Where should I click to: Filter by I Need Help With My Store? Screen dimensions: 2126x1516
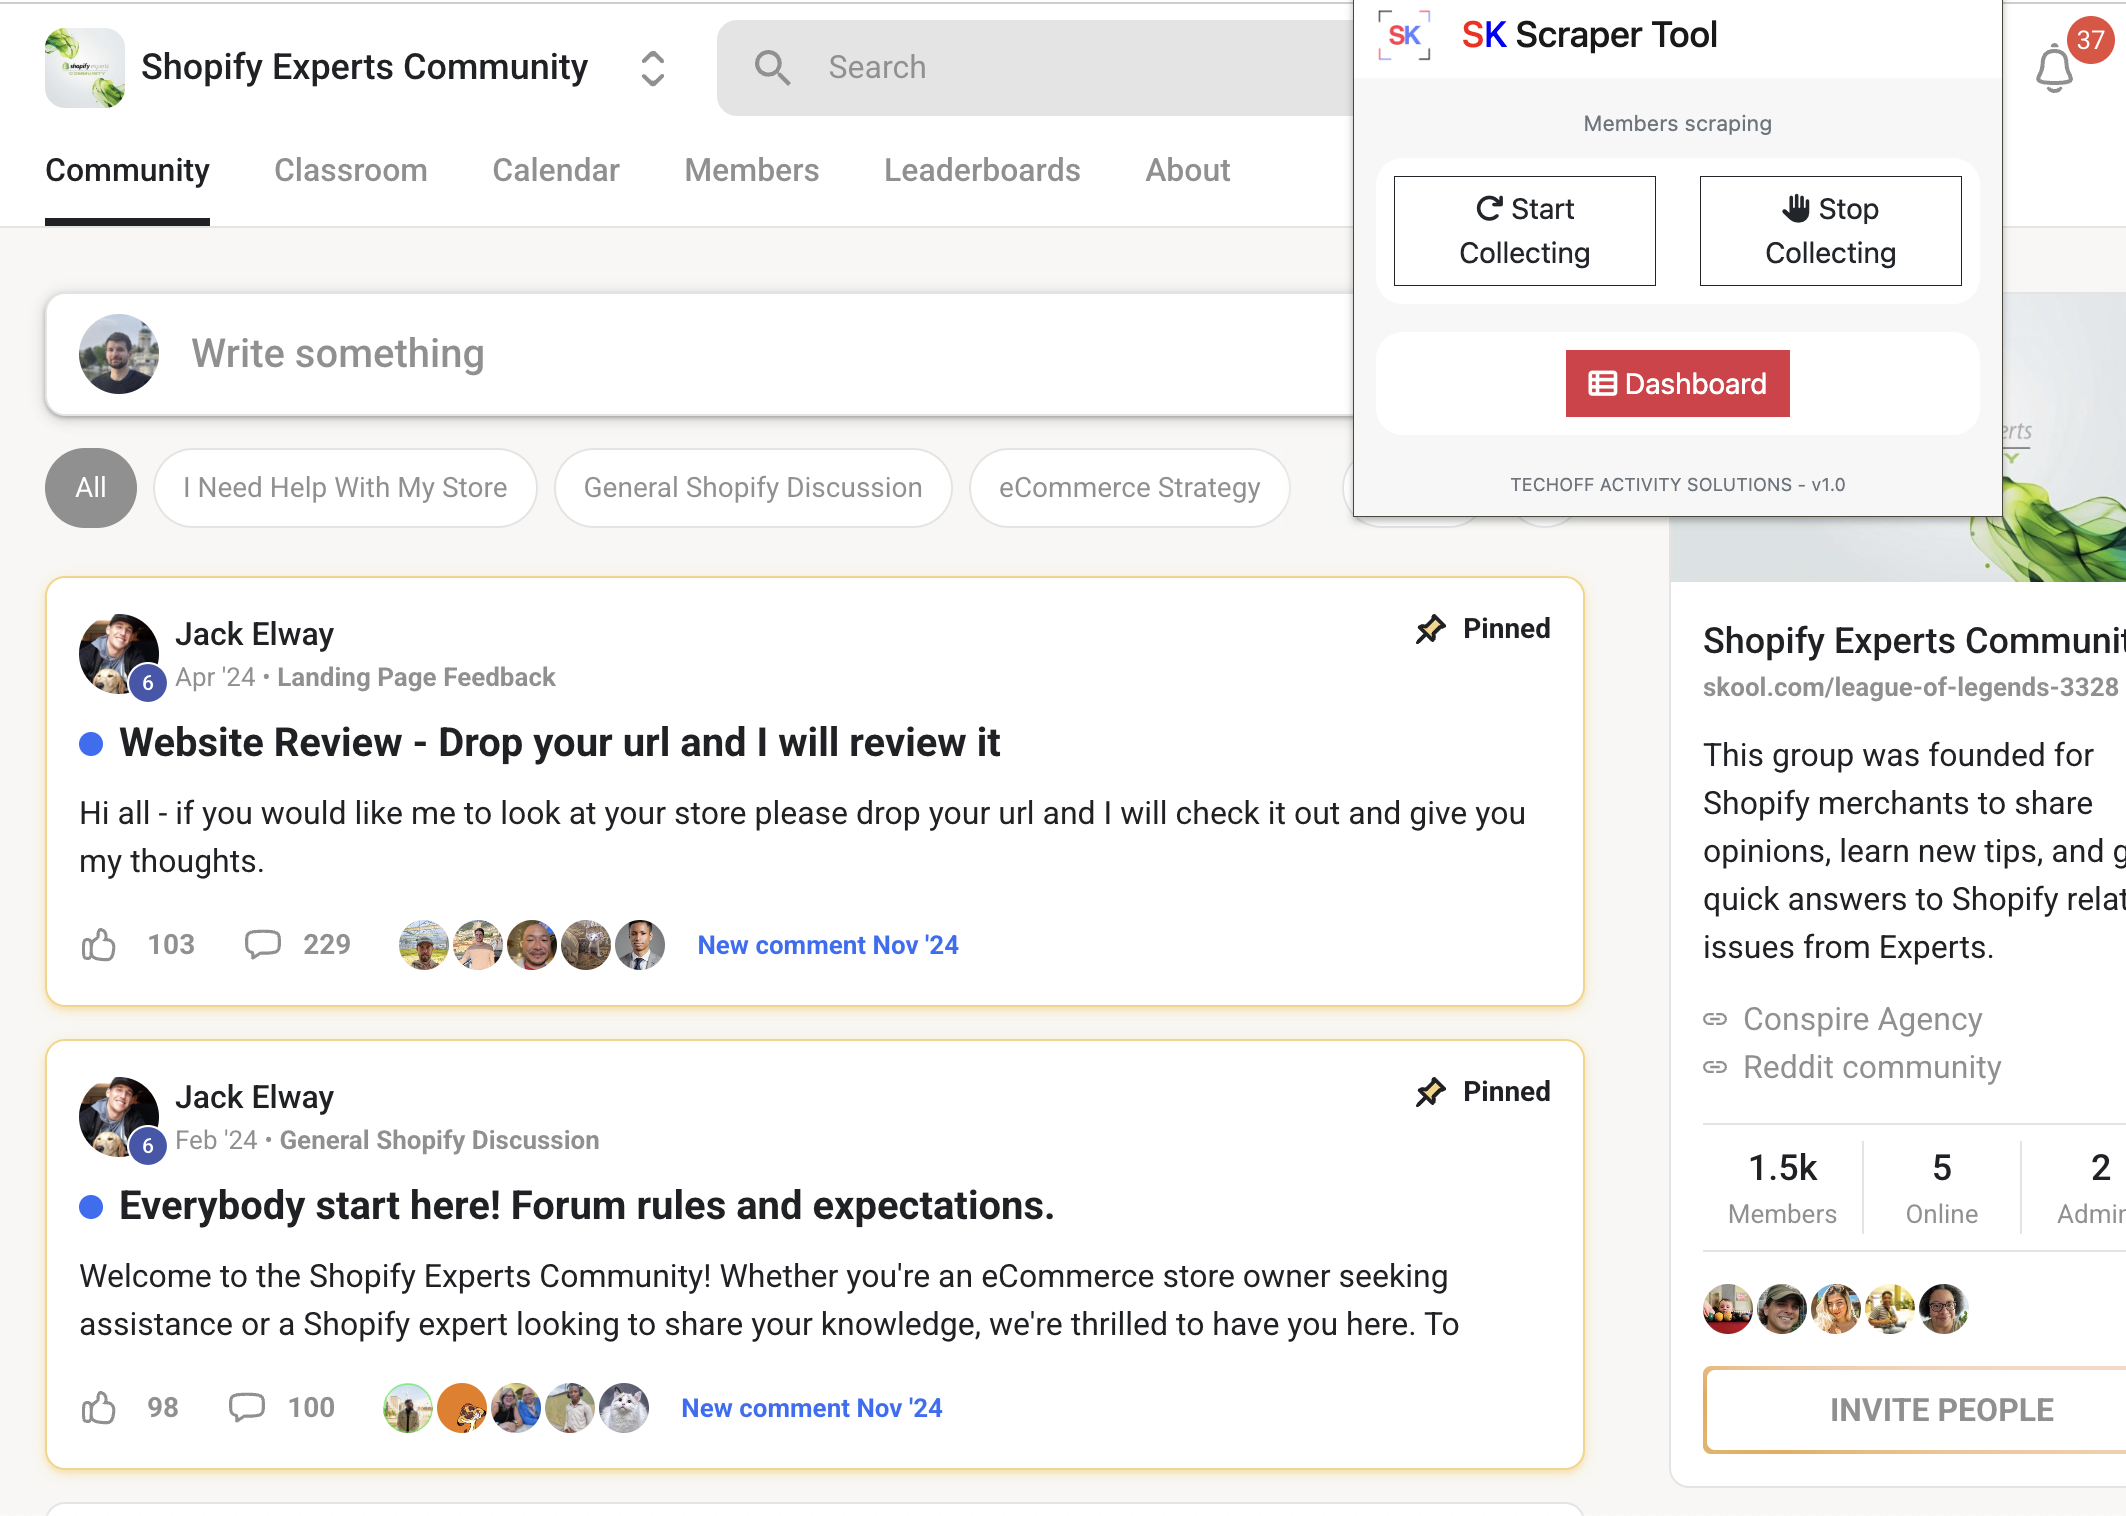(345, 488)
